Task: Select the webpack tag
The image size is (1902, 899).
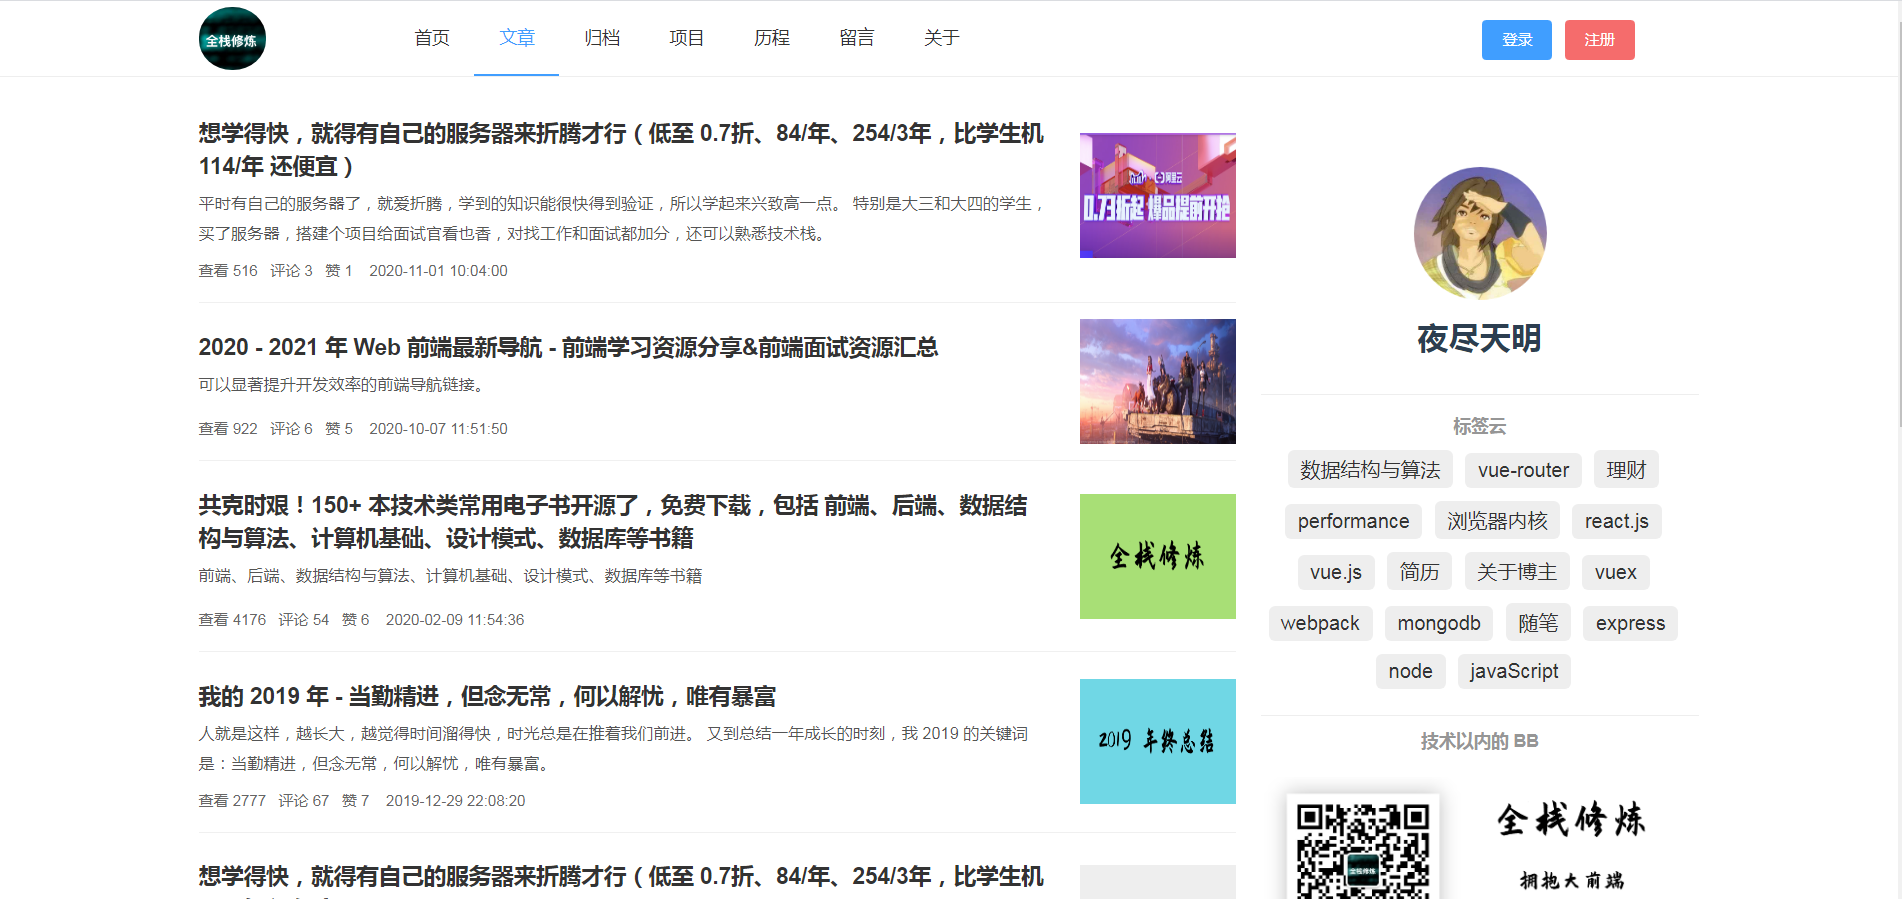Action: coord(1320,623)
